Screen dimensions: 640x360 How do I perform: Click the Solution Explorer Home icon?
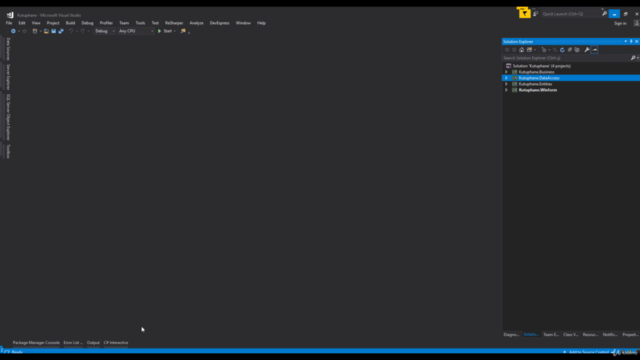[522, 50]
